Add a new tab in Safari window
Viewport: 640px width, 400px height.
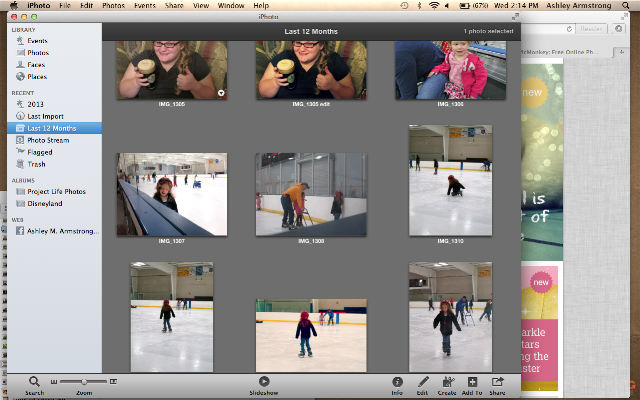tap(622, 52)
